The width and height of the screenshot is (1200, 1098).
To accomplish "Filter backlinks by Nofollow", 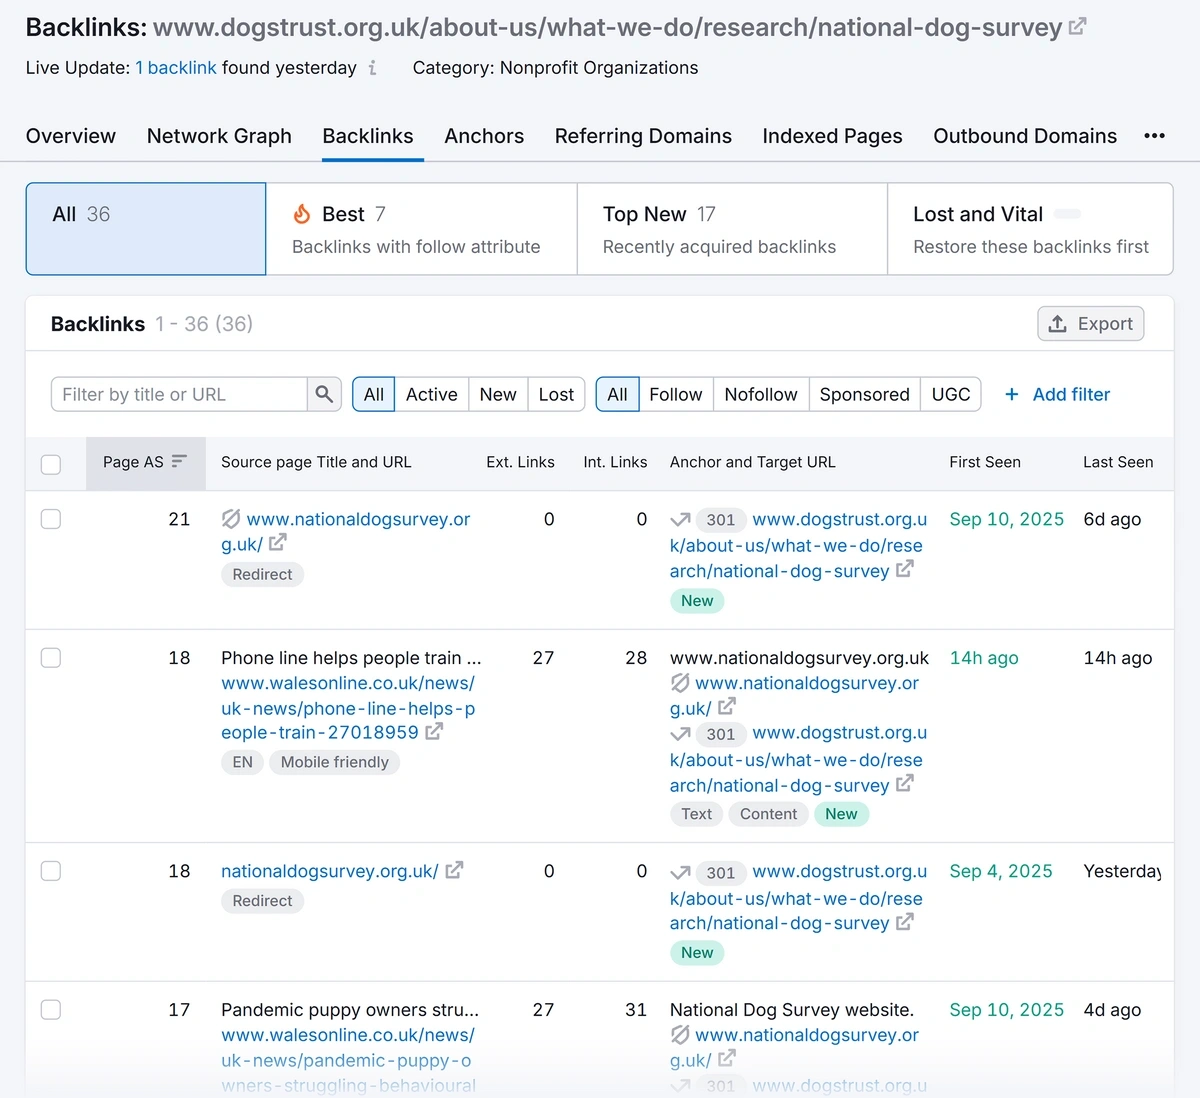I will coord(761,394).
